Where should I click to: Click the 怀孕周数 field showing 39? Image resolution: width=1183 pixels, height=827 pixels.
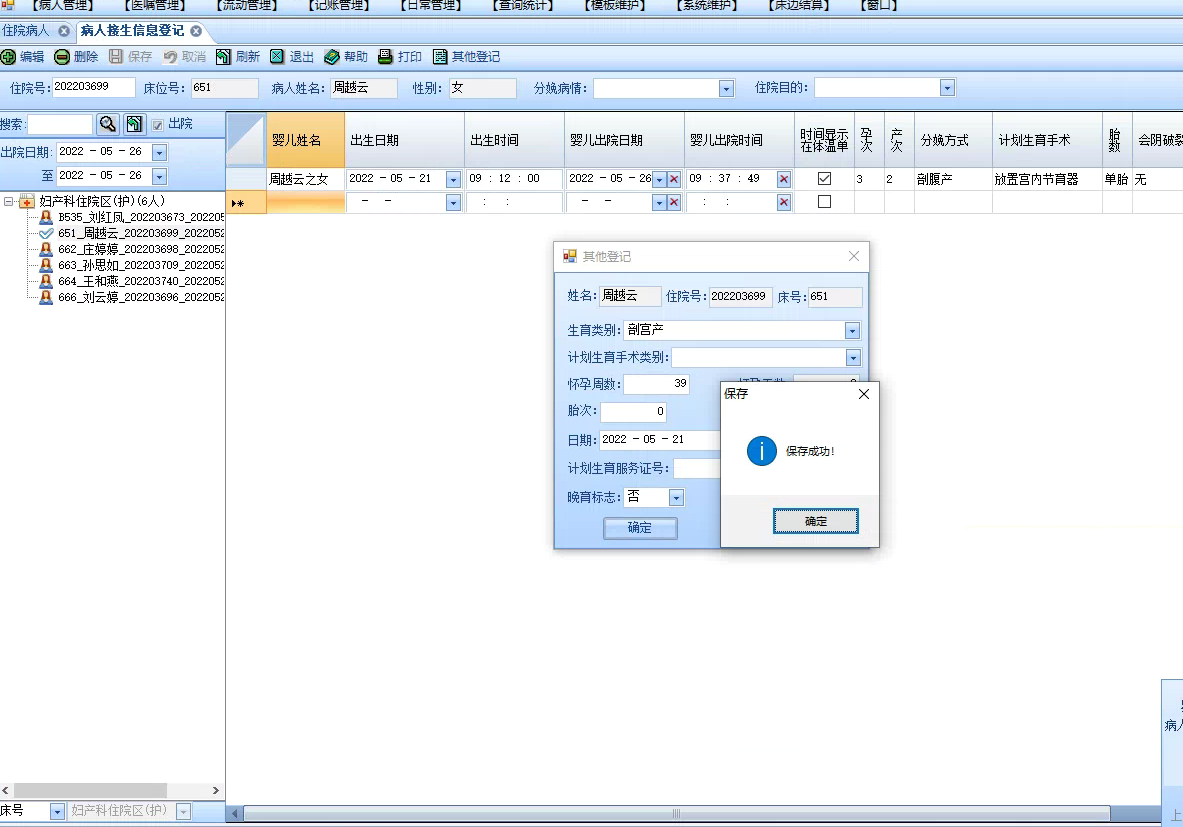[656, 384]
